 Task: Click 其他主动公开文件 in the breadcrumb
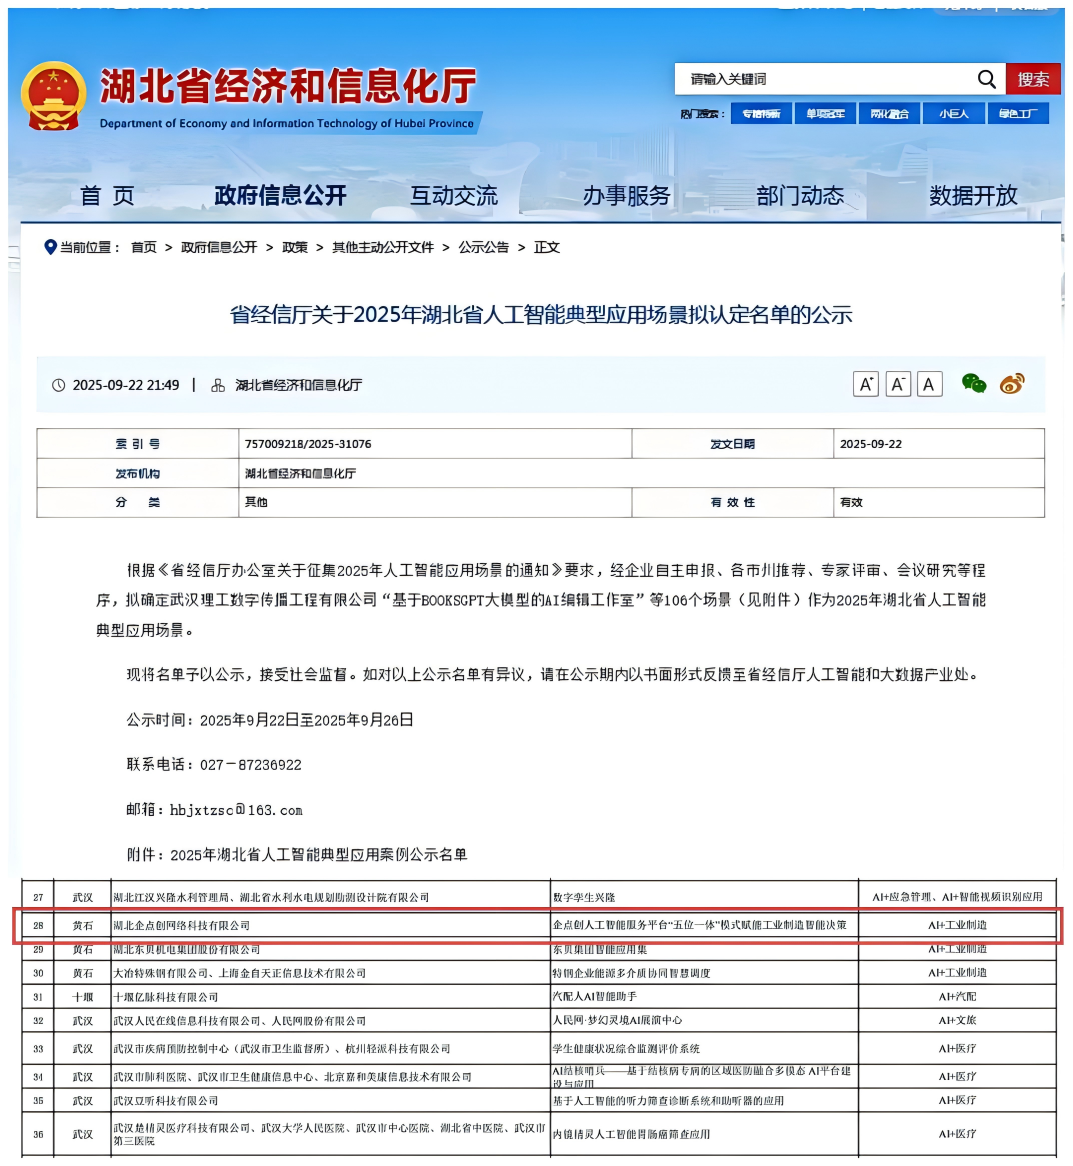pyautogui.click(x=383, y=247)
